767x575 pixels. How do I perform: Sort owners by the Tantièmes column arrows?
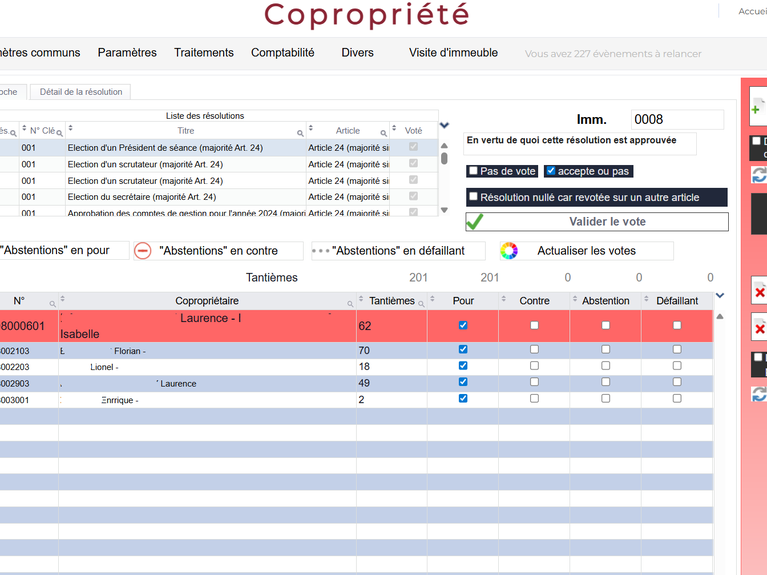pos(361,299)
